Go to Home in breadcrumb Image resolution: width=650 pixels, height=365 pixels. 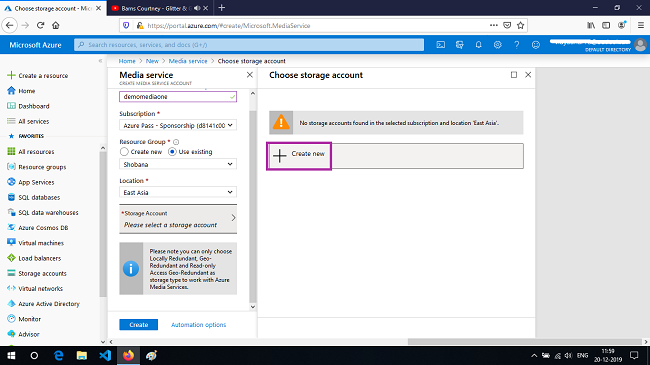coord(127,61)
